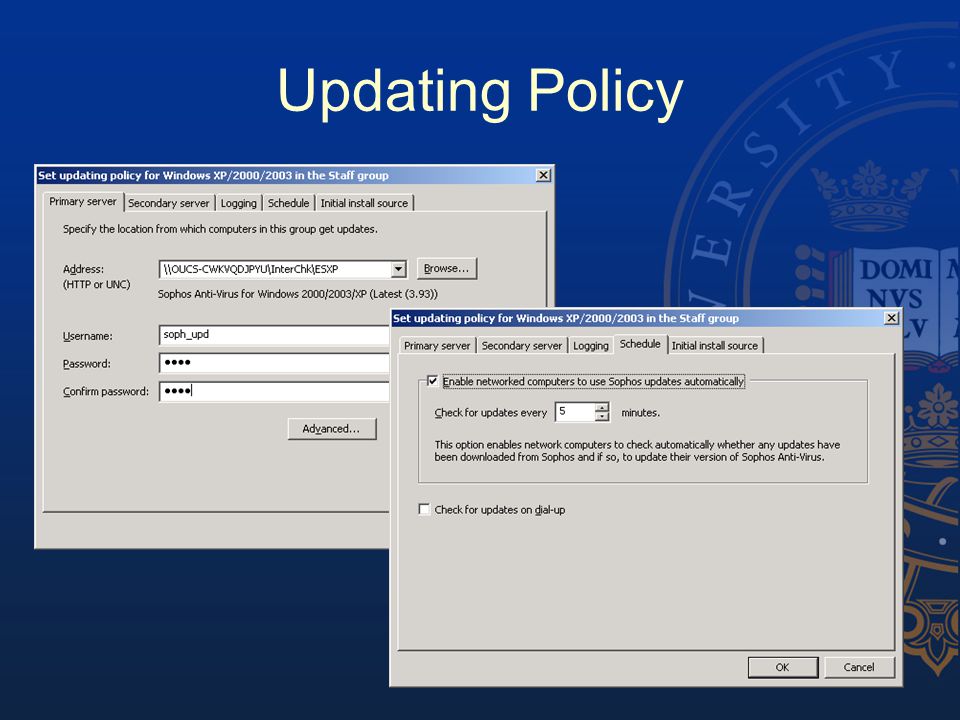
Task: Click in the Password field
Action: click(274, 363)
